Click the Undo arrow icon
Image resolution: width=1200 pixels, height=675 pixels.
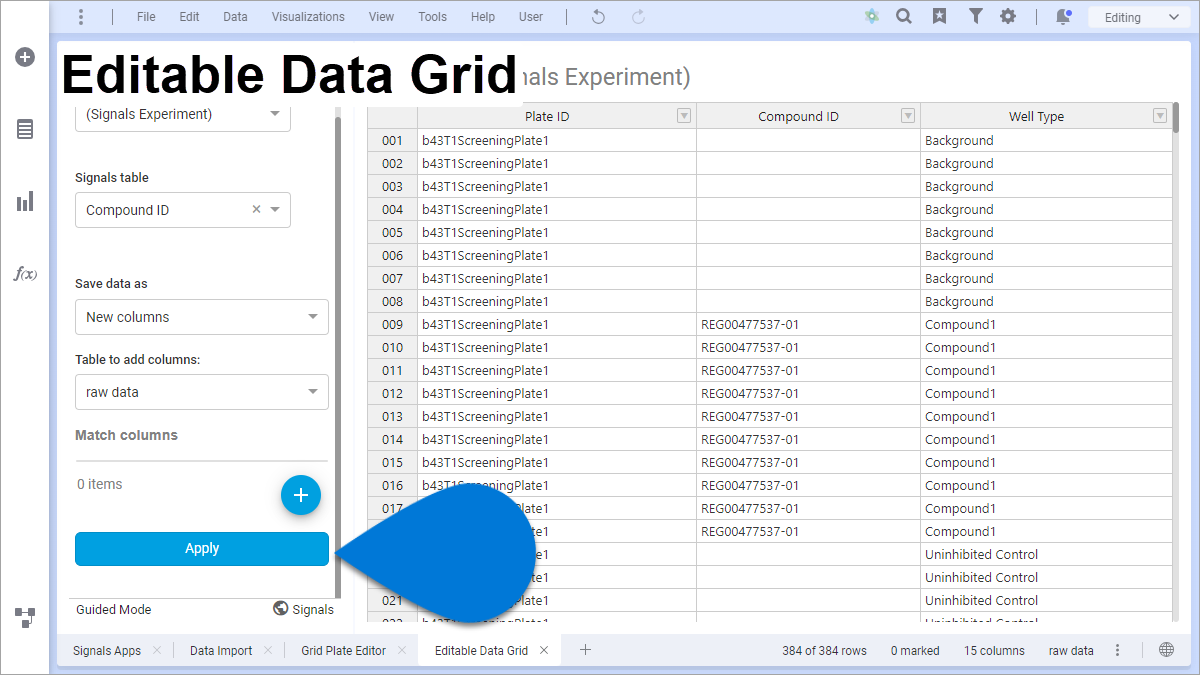[x=598, y=17]
